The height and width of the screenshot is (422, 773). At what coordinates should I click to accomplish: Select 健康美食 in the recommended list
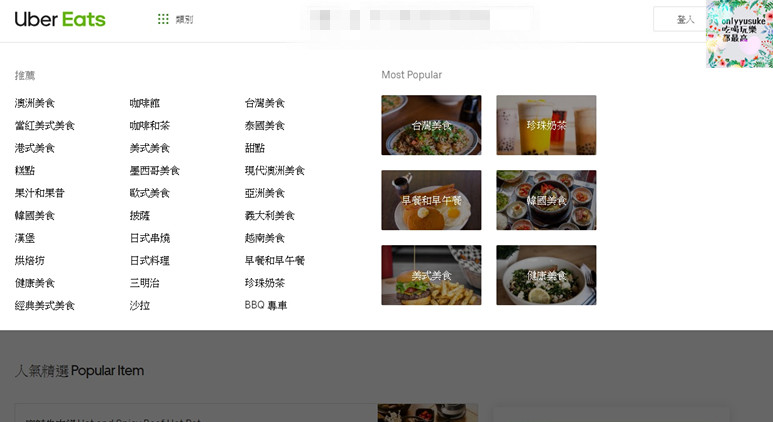tap(35, 283)
